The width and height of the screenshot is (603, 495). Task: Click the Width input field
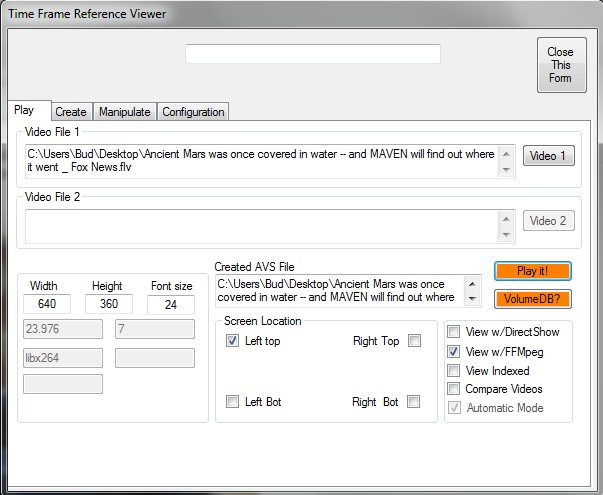tap(47, 304)
